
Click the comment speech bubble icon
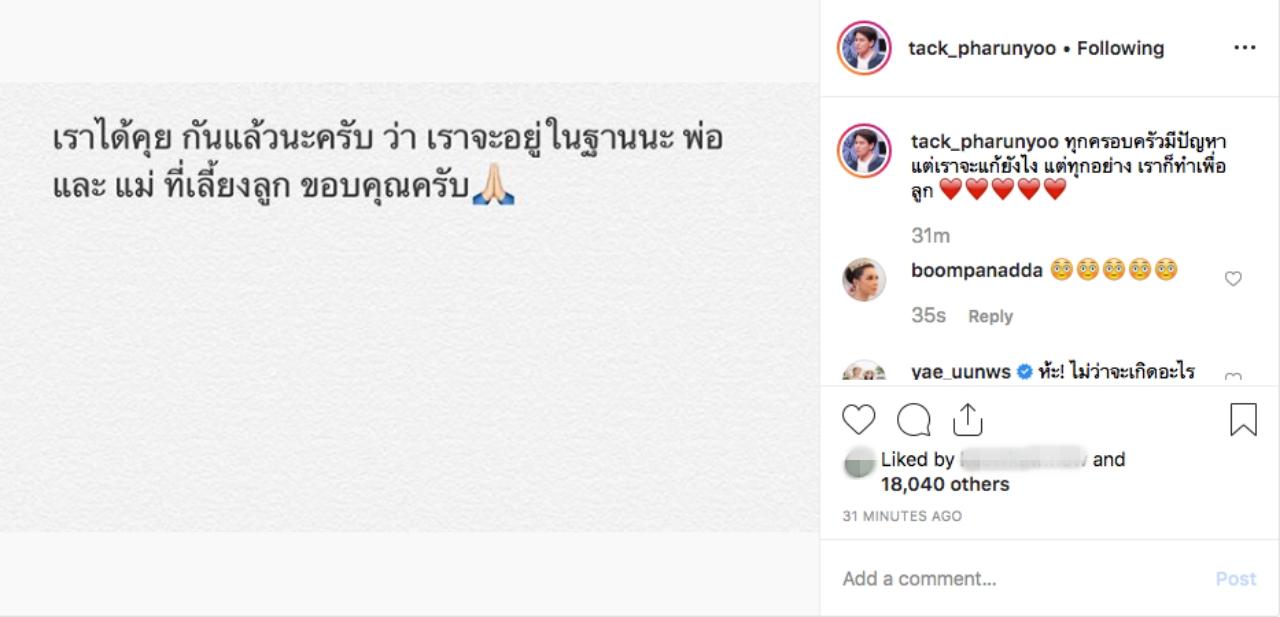coord(913,420)
